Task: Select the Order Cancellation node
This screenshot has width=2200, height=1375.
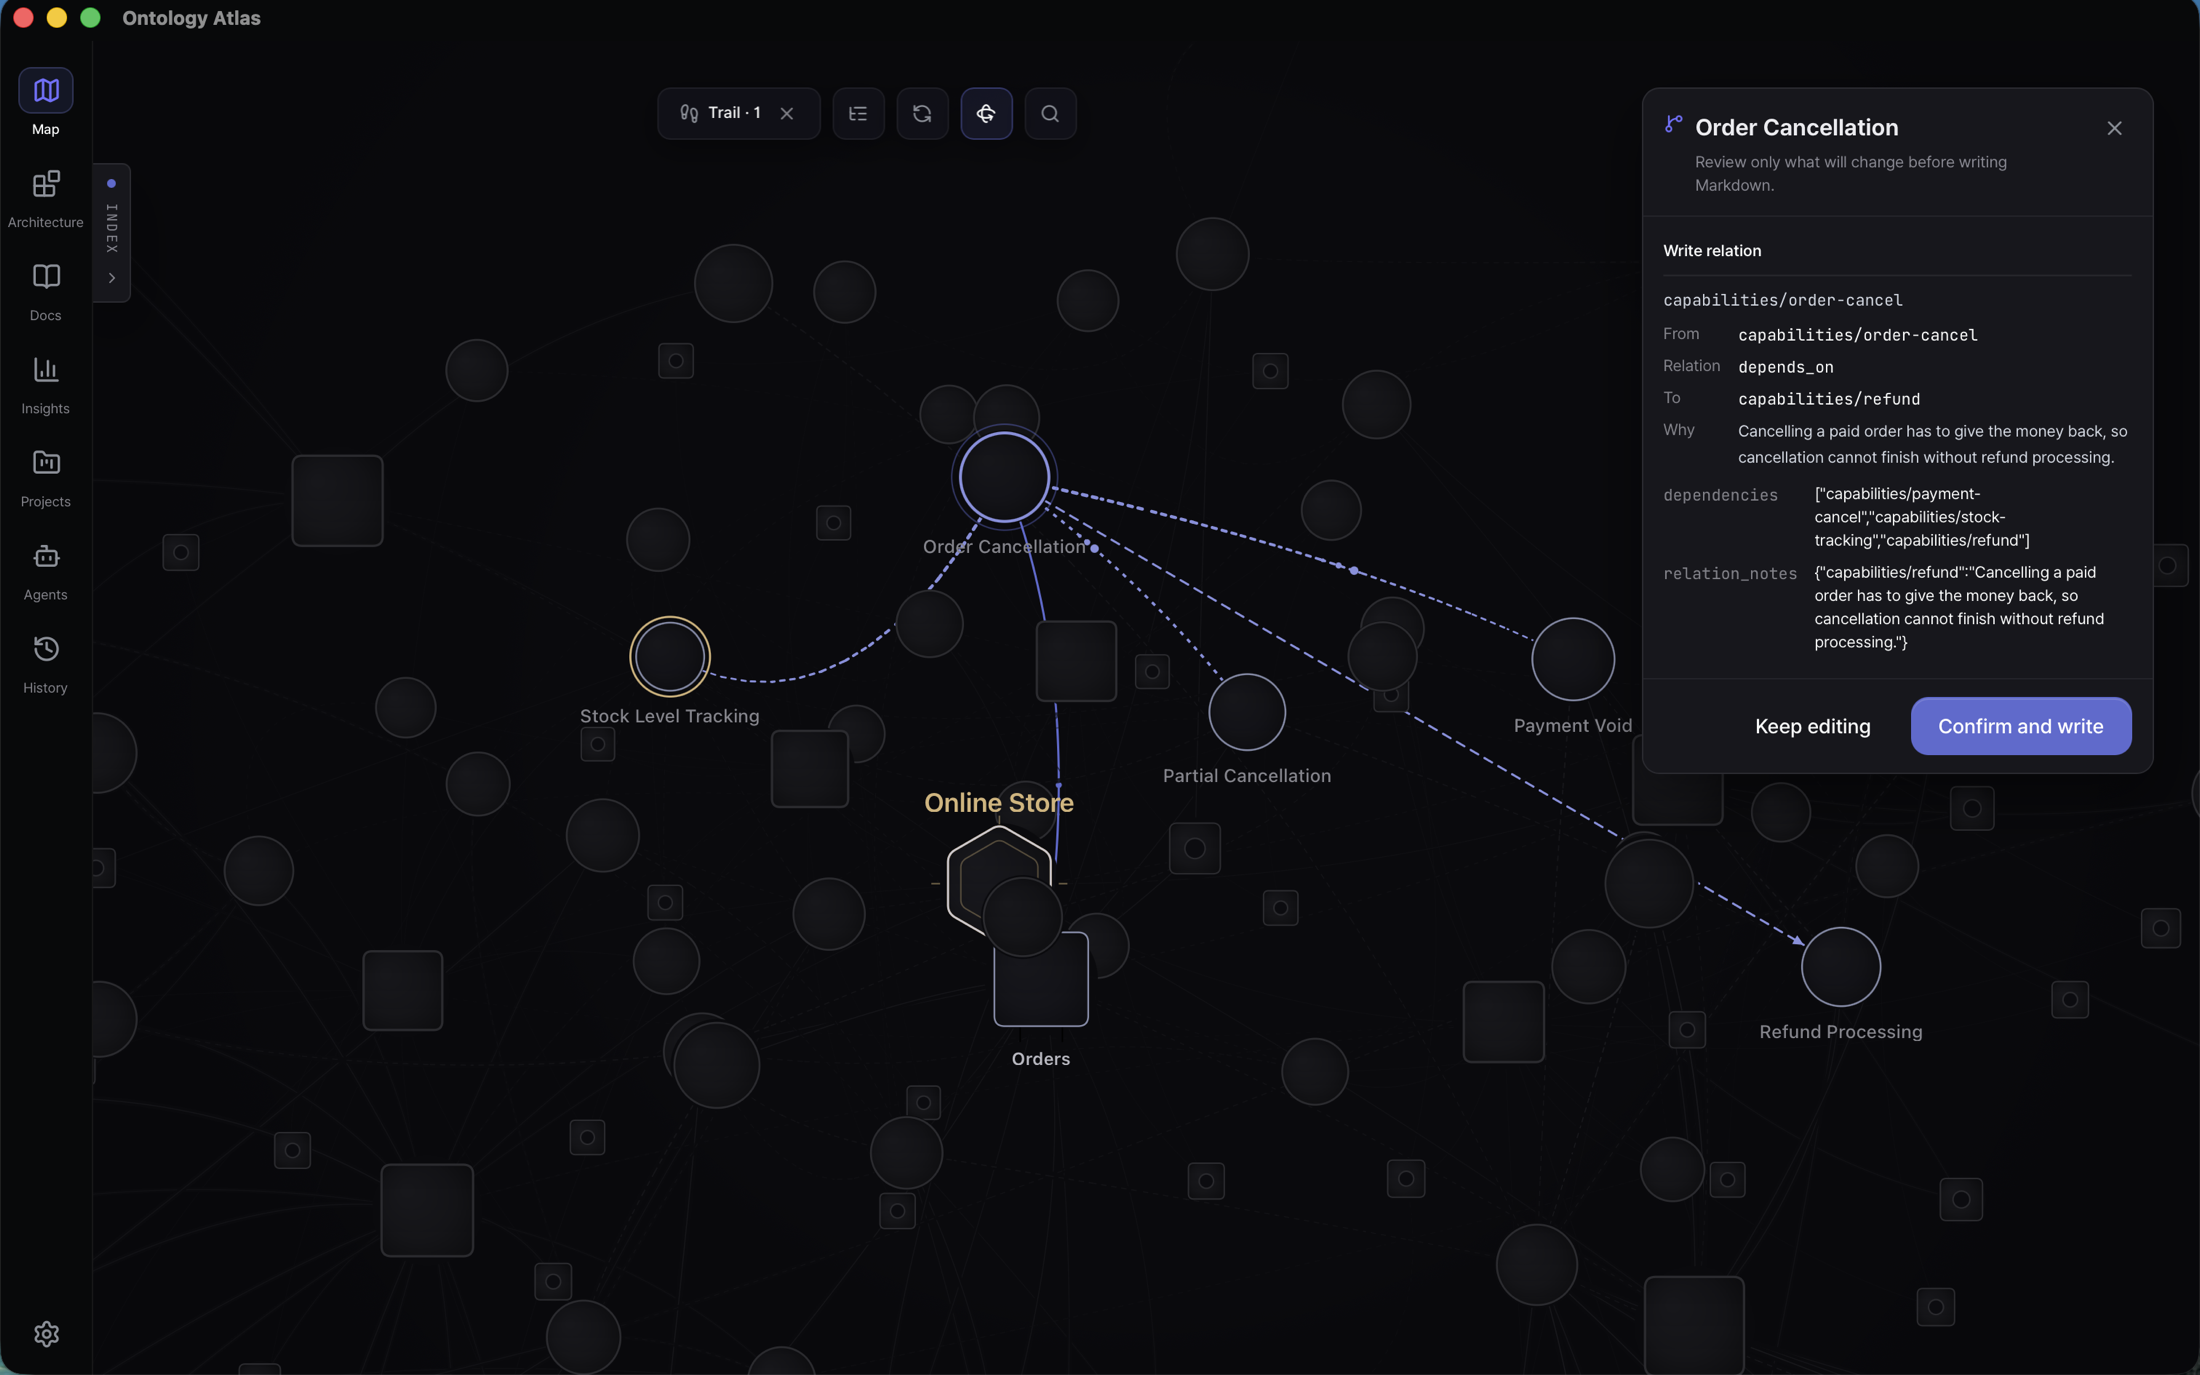Action: point(1004,477)
